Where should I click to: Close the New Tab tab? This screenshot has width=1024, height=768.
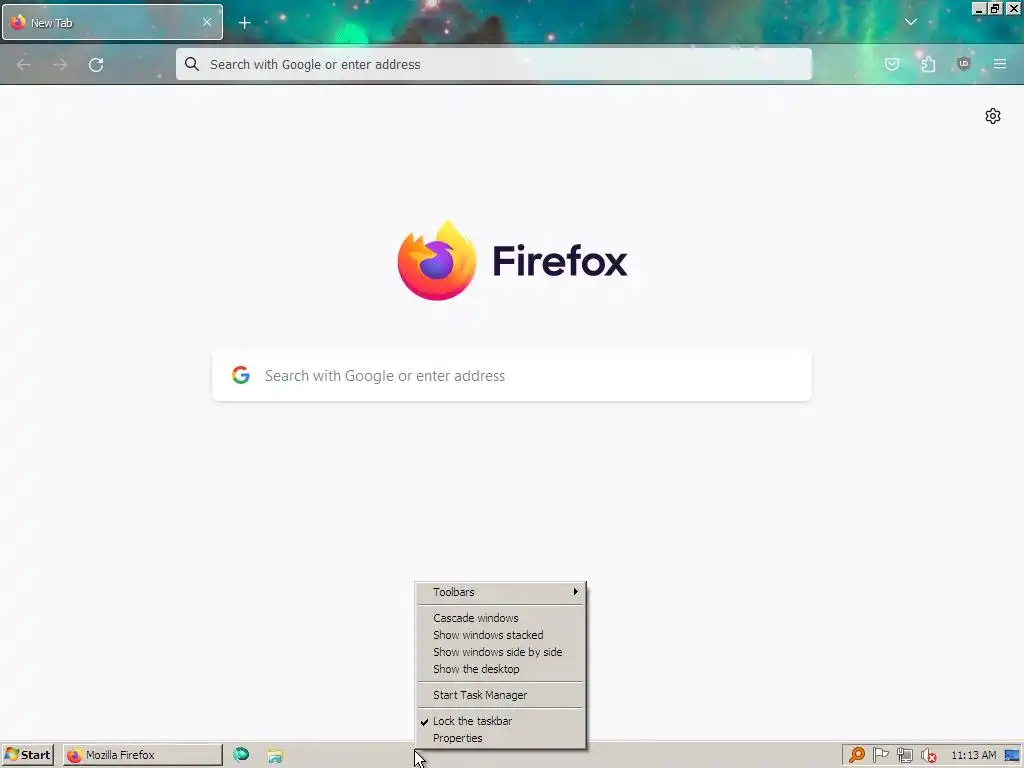click(207, 22)
